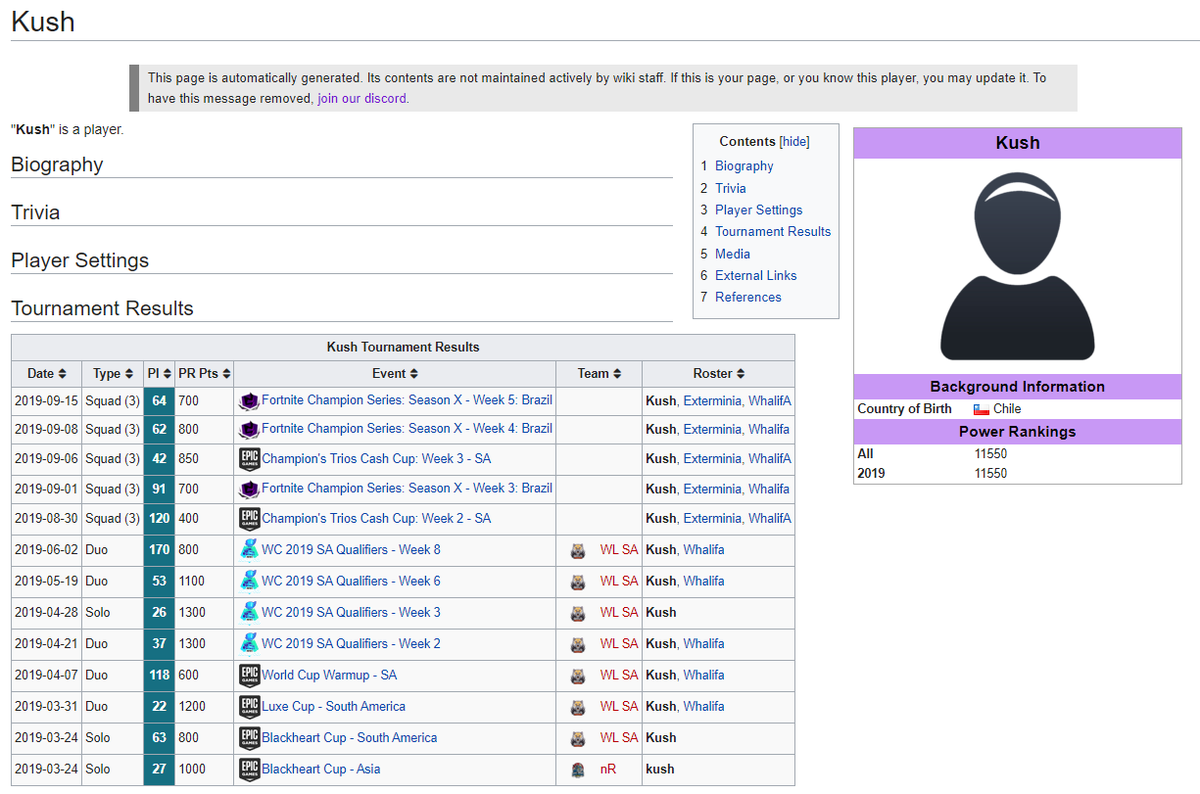Image resolution: width=1200 pixels, height=794 pixels.
Task: Select placement 170 cell
Action: (158, 549)
